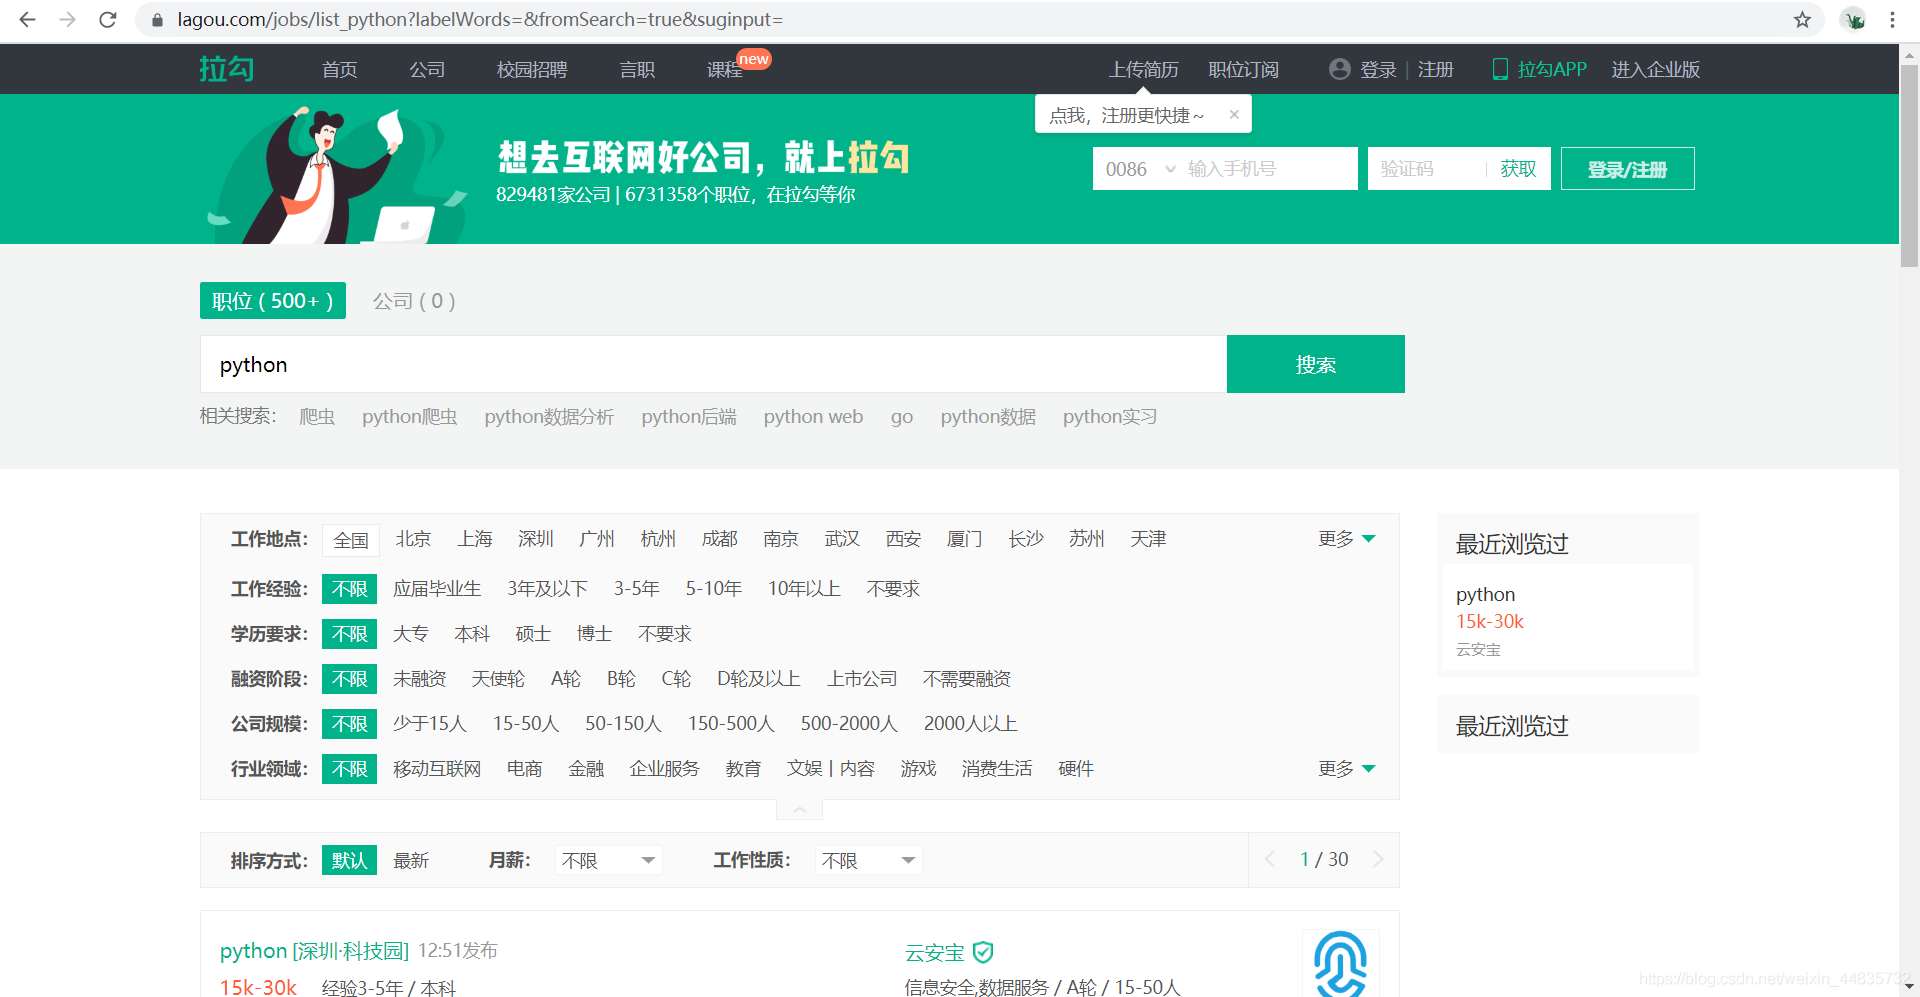The width and height of the screenshot is (1920, 997).
Task: Open the 月薪 salary dropdown
Action: [608, 860]
